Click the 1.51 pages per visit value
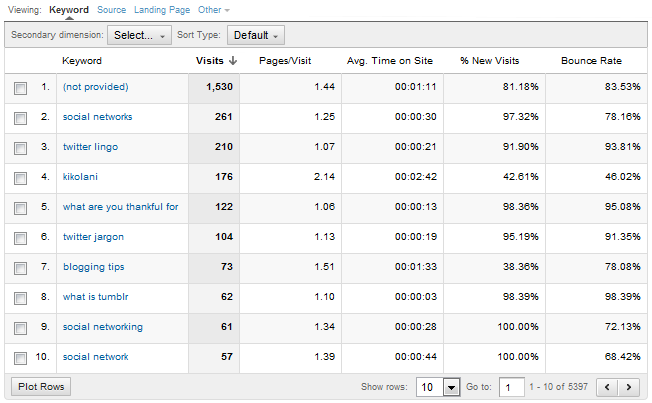 [x=324, y=267]
